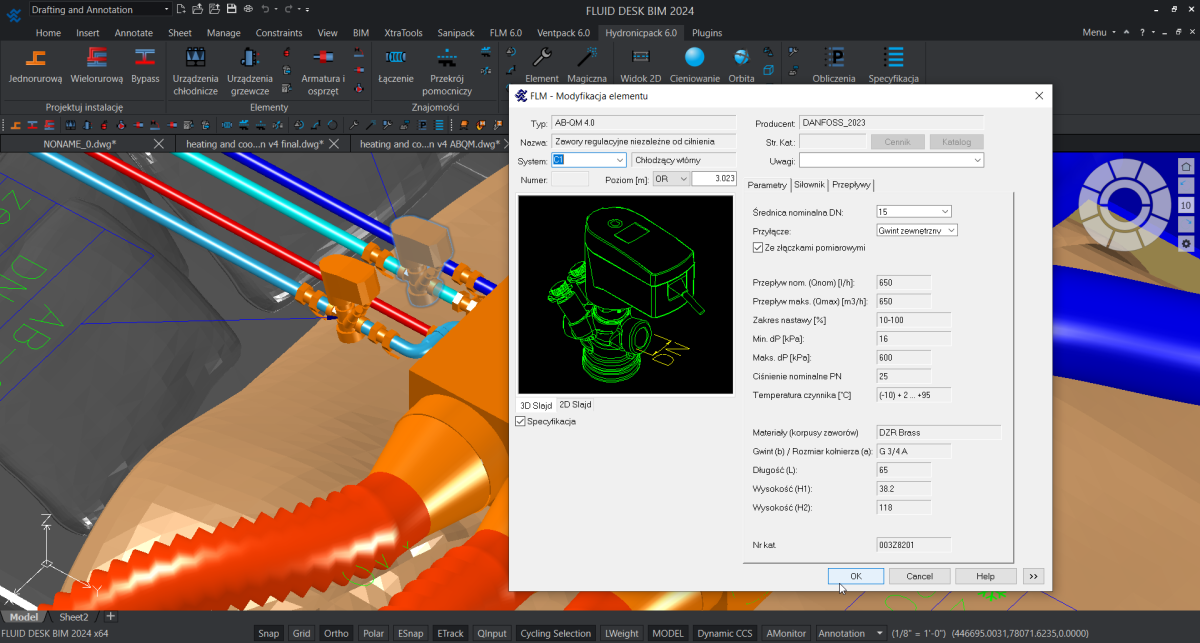Screen dimensions: 1200x643
Task: Click the Obliczenia calculations icon
Action: (x=833, y=58)
